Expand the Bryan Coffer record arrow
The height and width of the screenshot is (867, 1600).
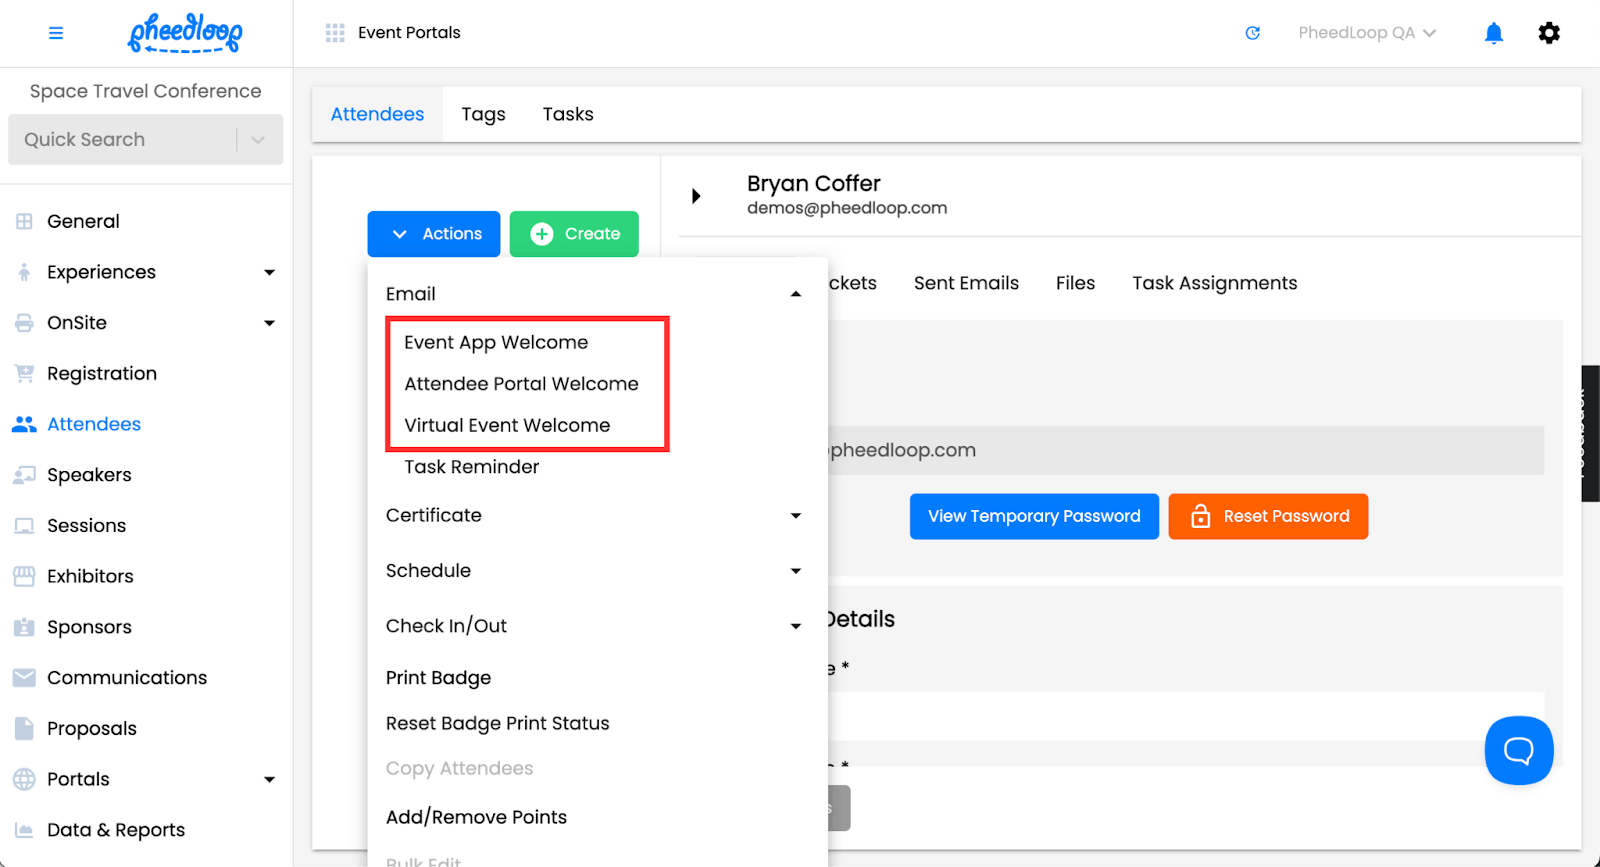696,196
